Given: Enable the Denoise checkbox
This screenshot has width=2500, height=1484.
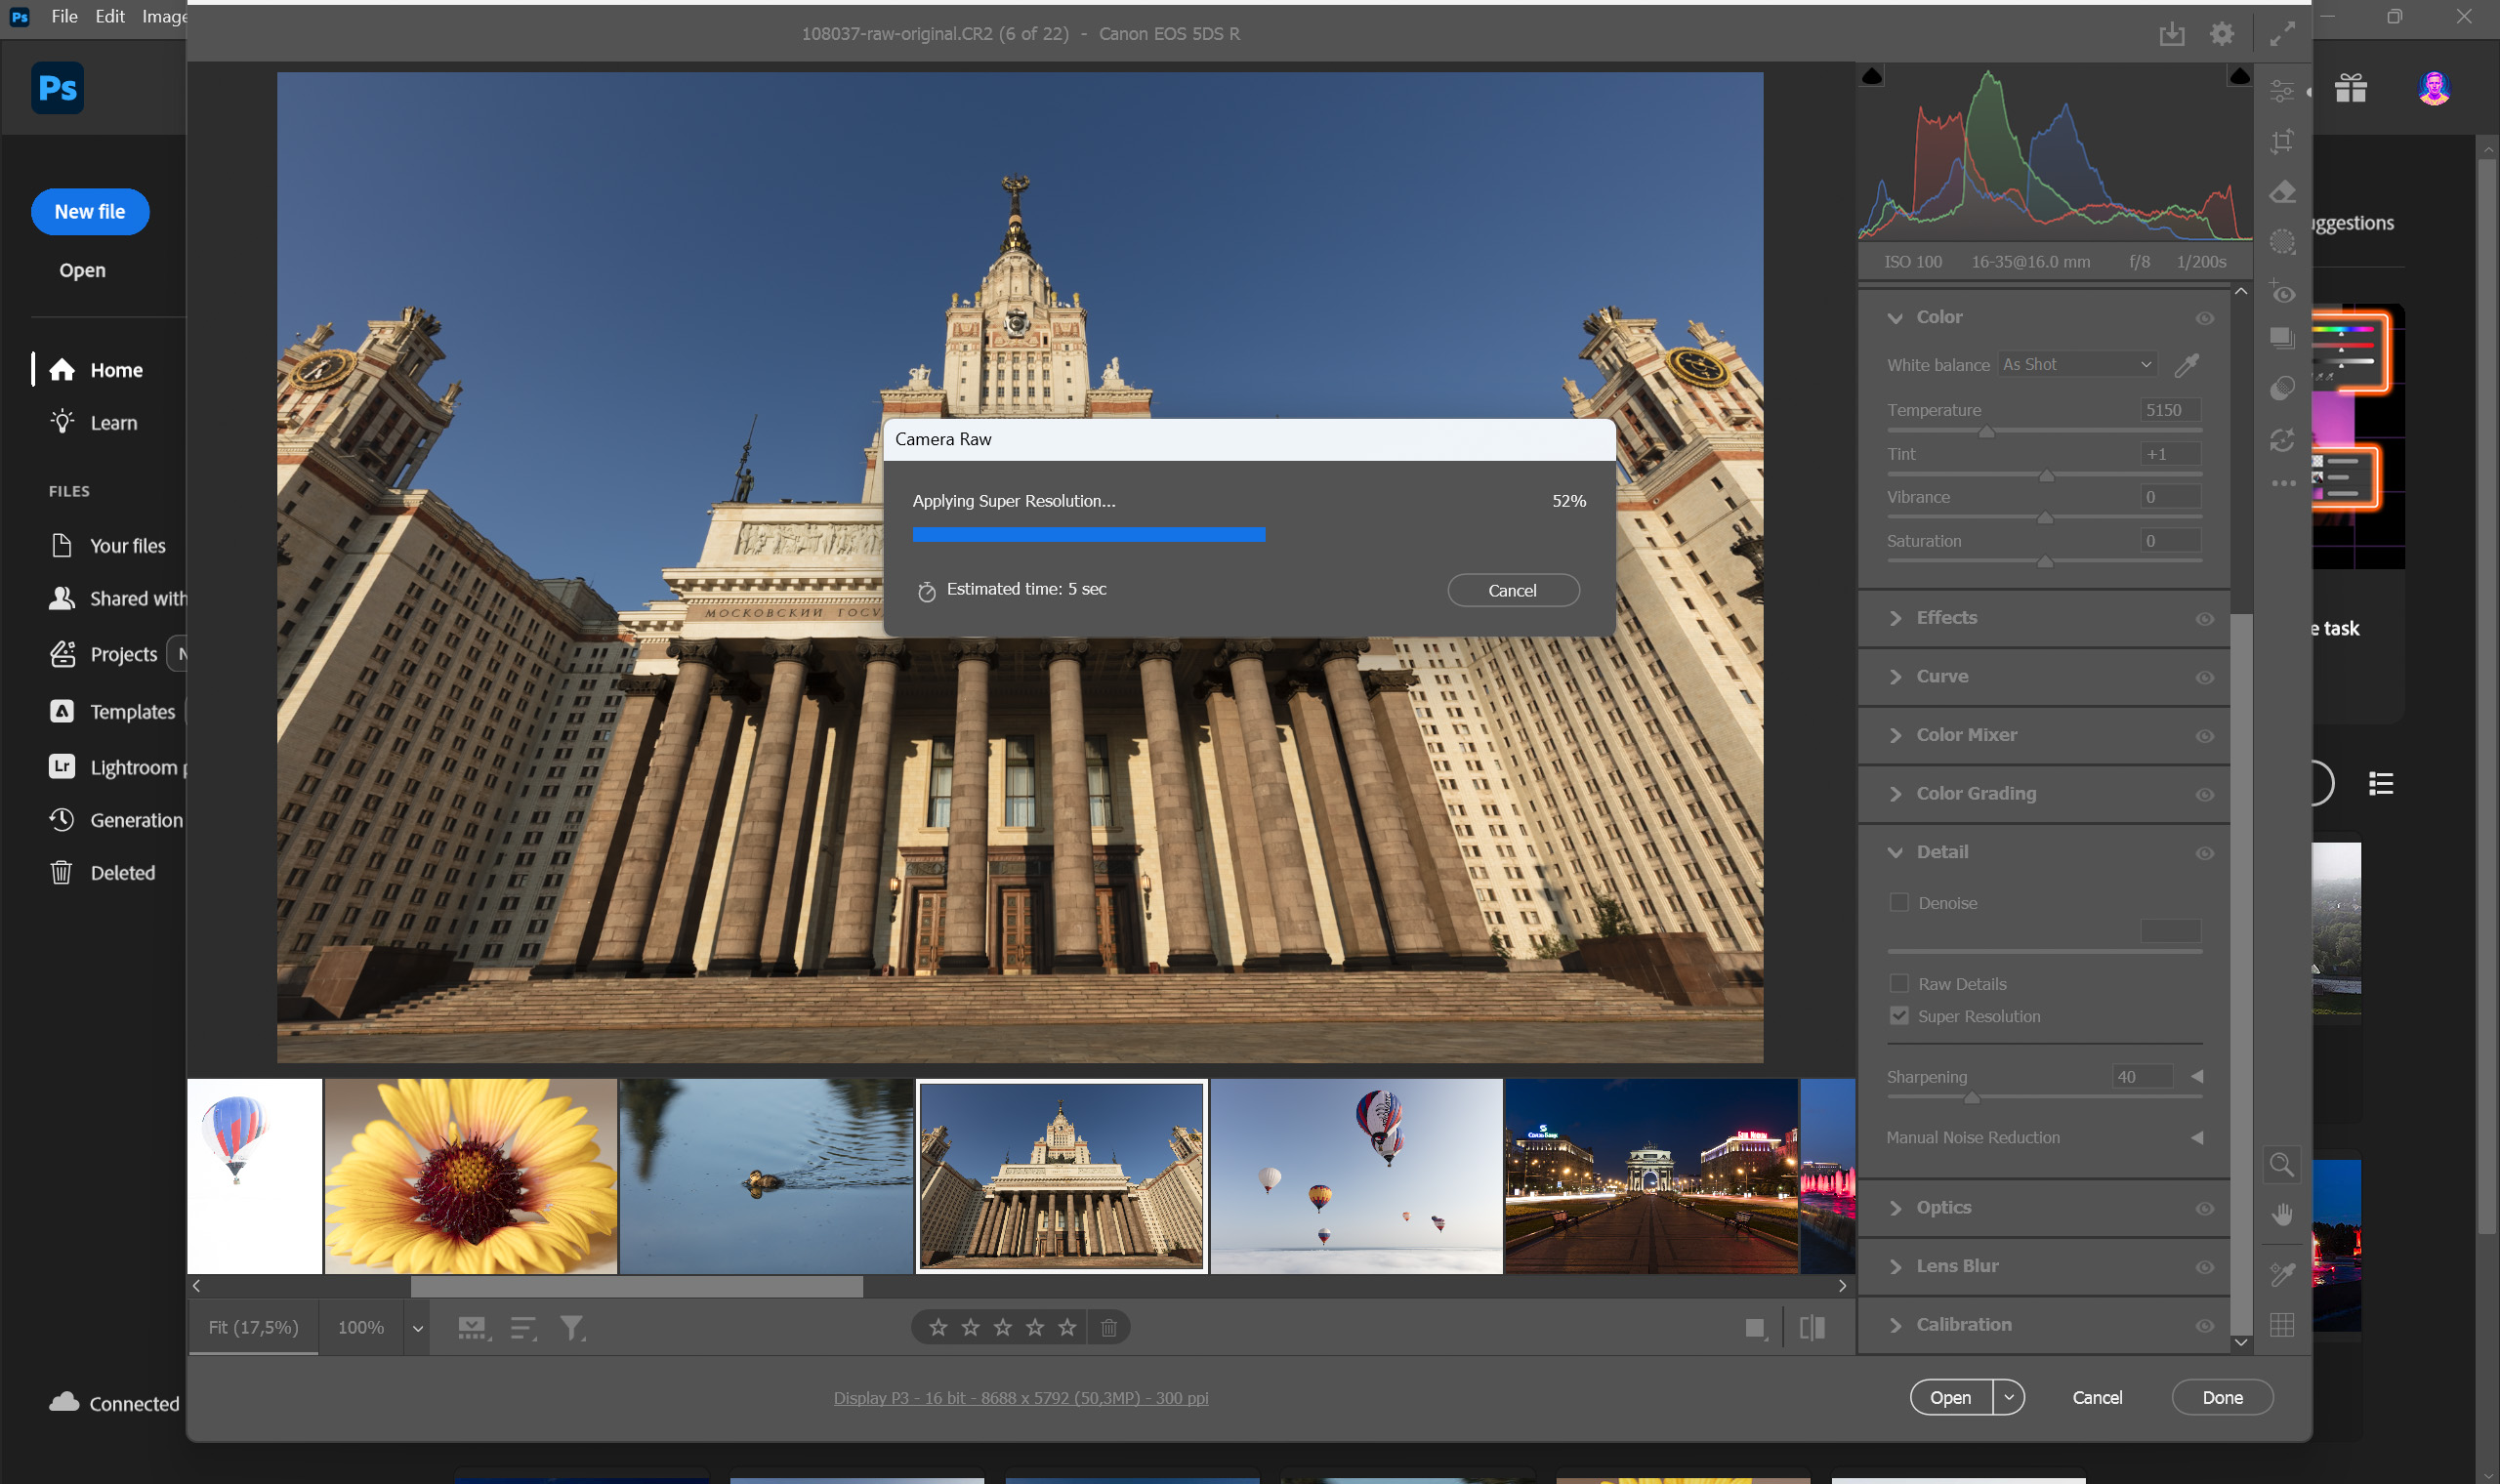Looking at the screenshot, I should coord(1898,902).
